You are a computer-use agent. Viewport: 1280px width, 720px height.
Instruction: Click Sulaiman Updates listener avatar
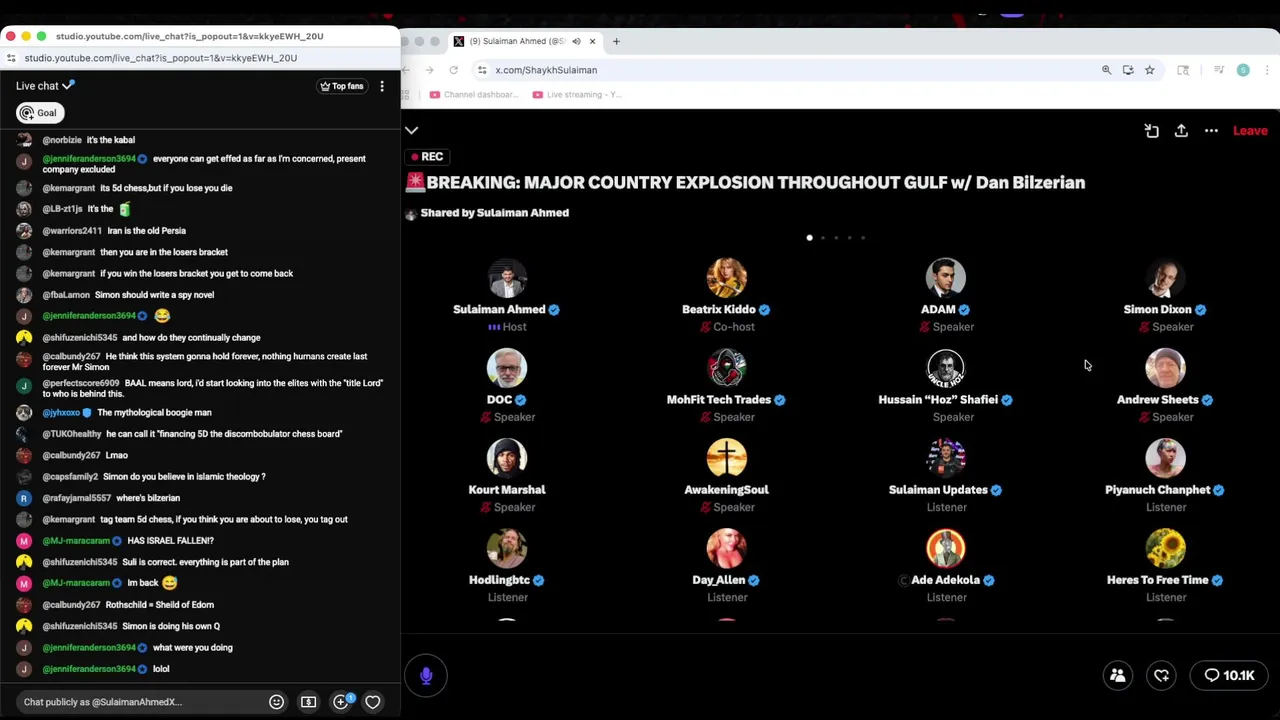click(946, 458)
